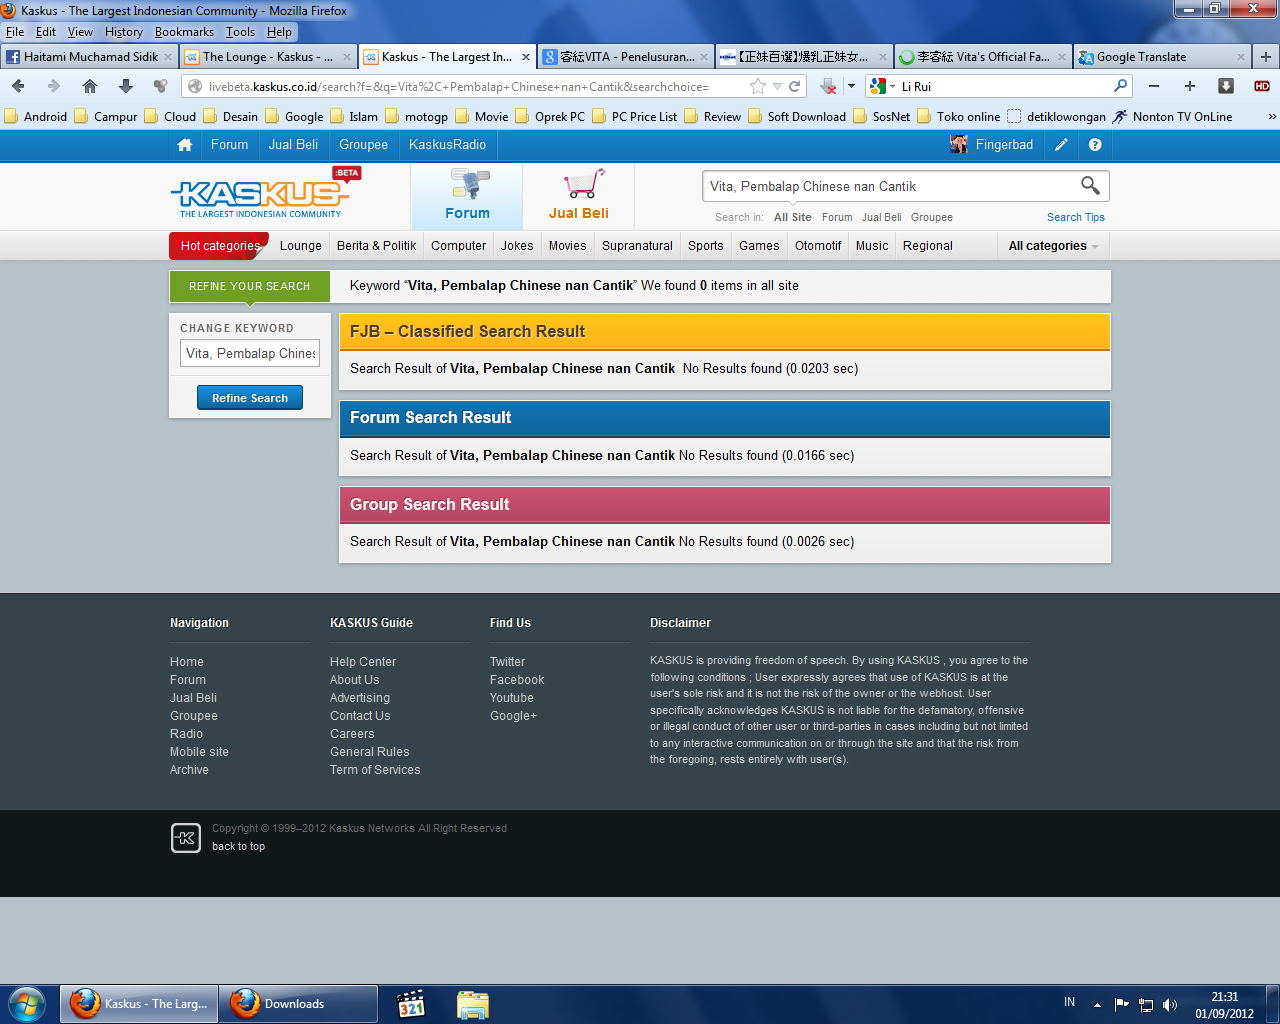Open the Search Tips link

tap(1076, 217)
